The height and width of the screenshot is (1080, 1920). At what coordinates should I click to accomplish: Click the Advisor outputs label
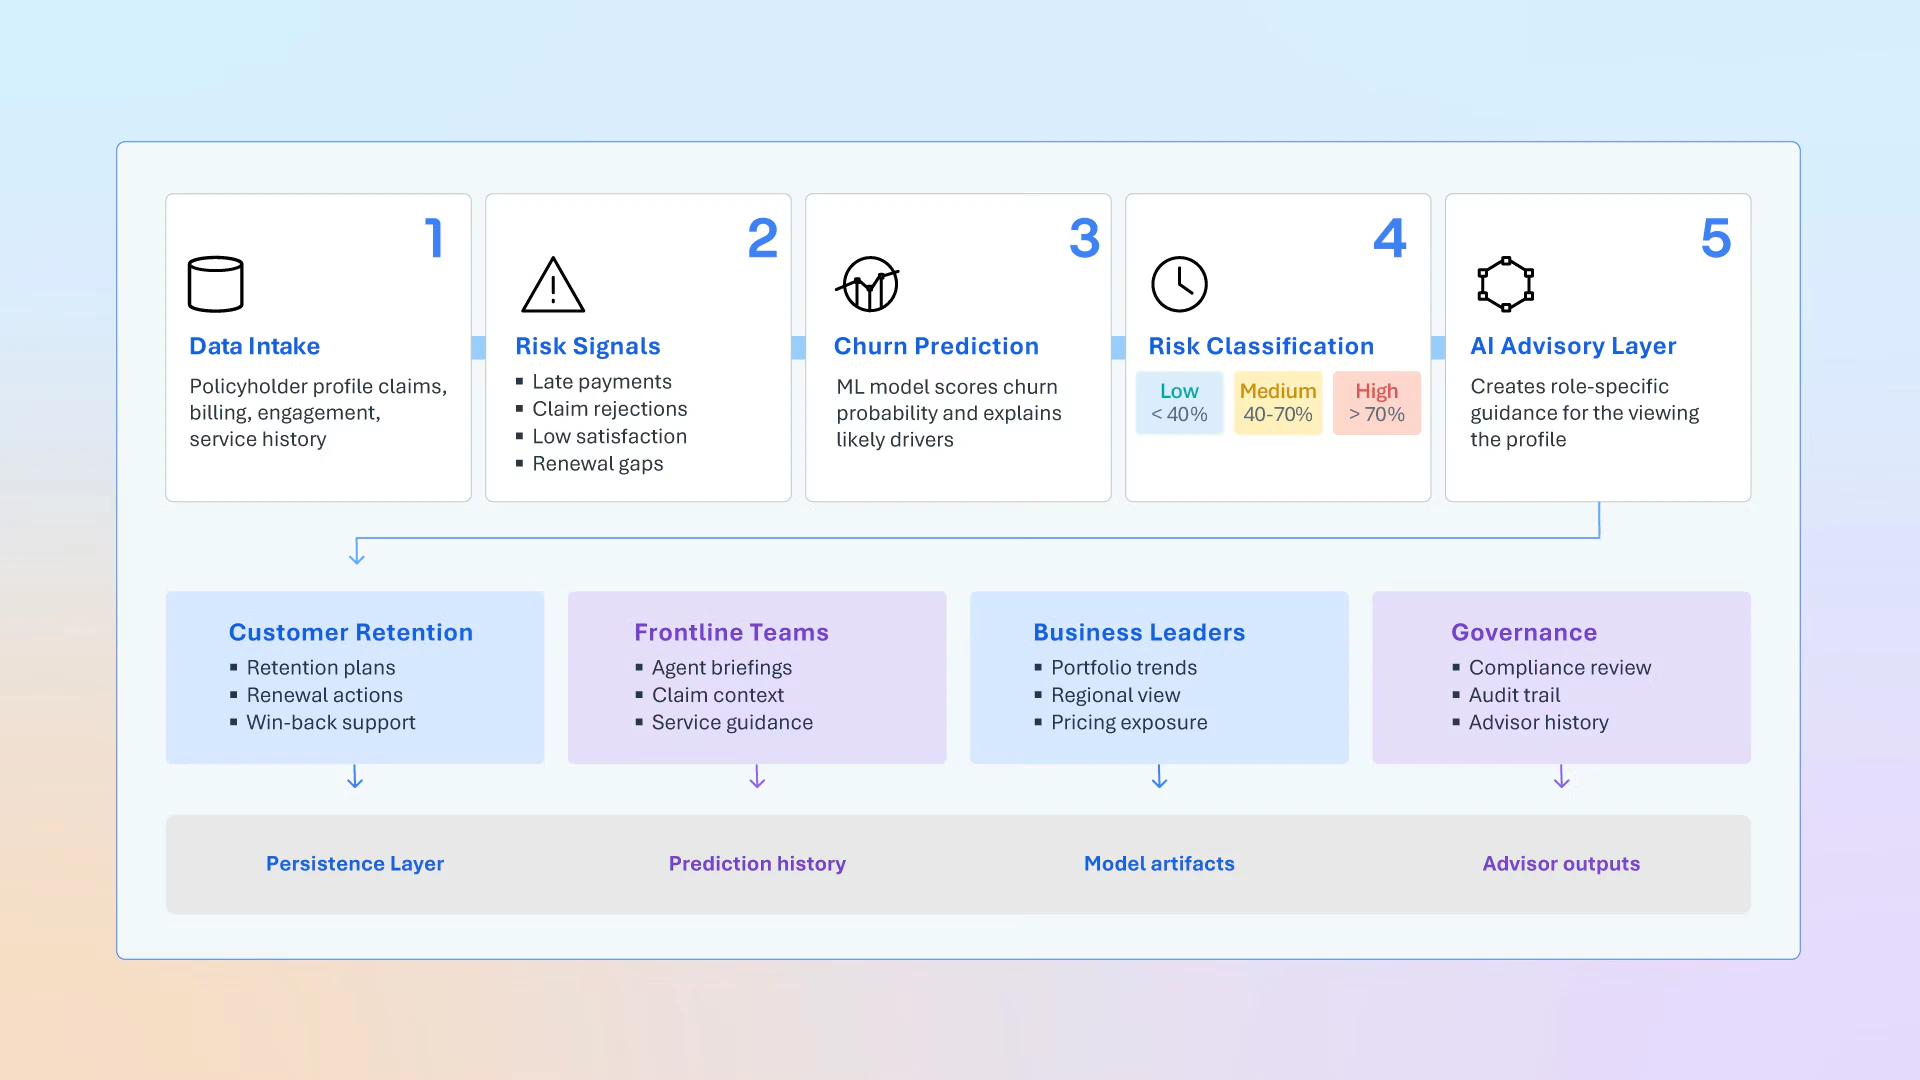pos(1561,864)
